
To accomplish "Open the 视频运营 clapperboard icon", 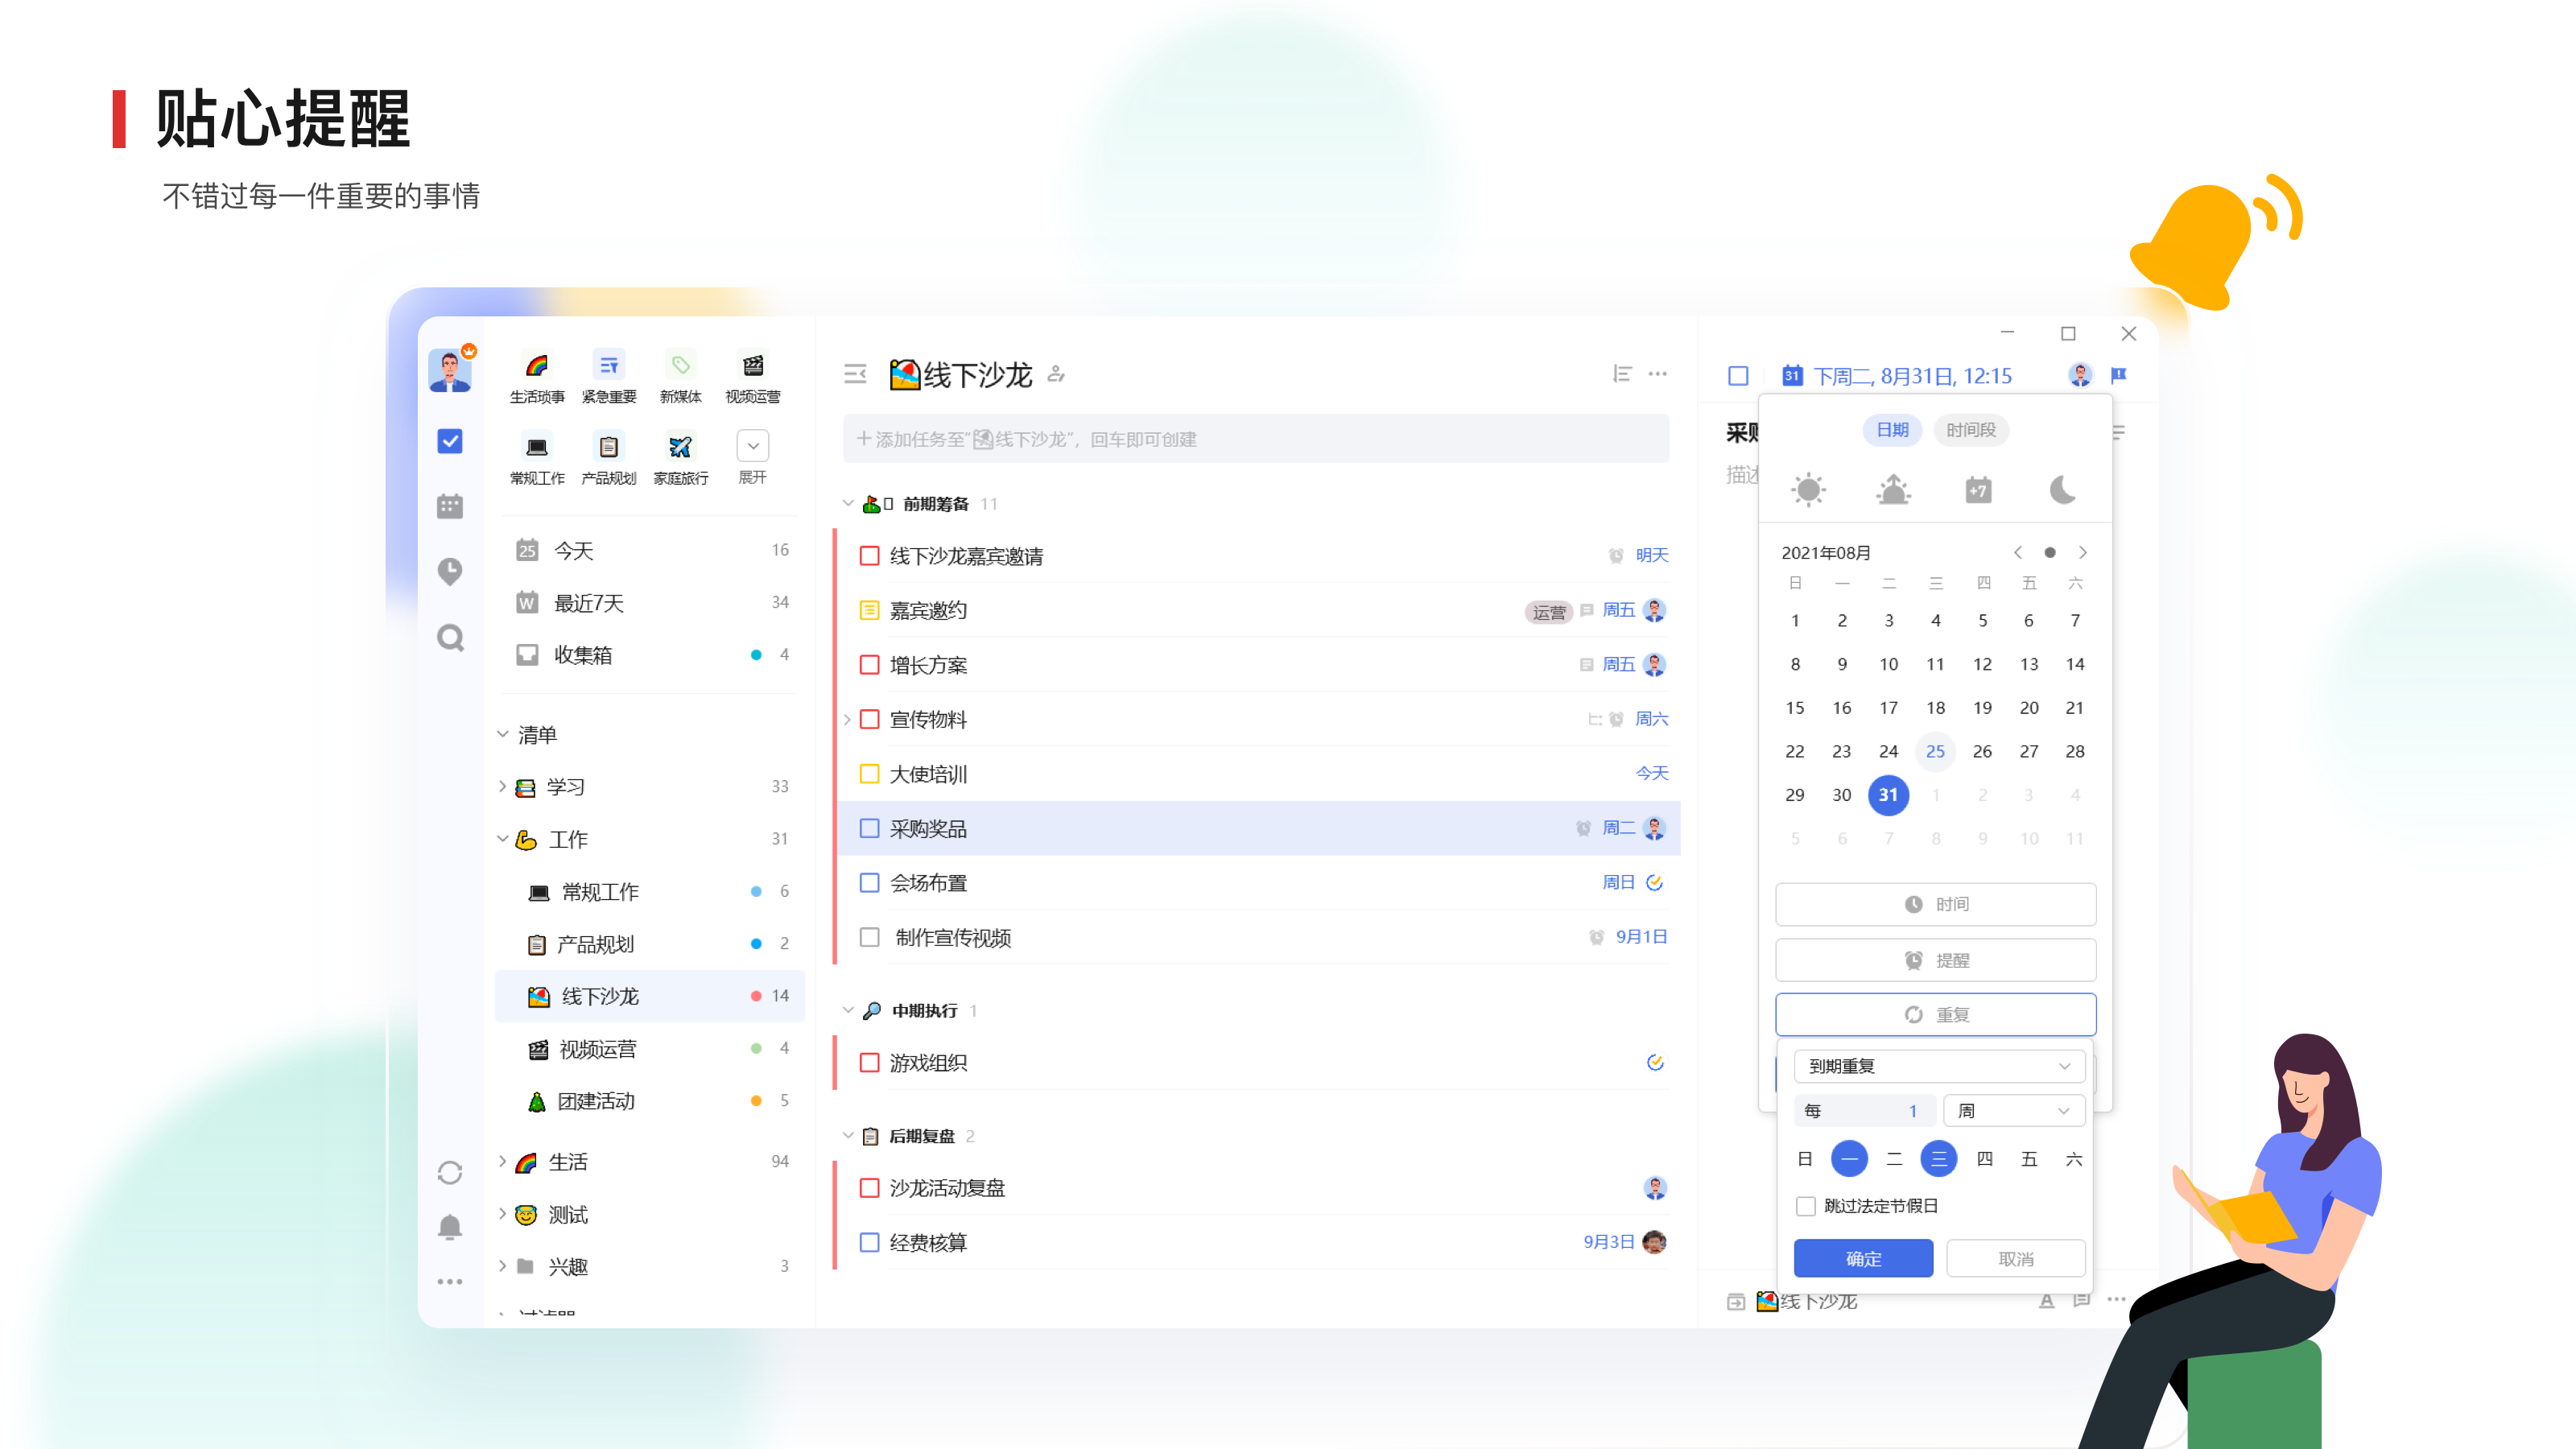I will pyautogui.click(x=752, y=364).
